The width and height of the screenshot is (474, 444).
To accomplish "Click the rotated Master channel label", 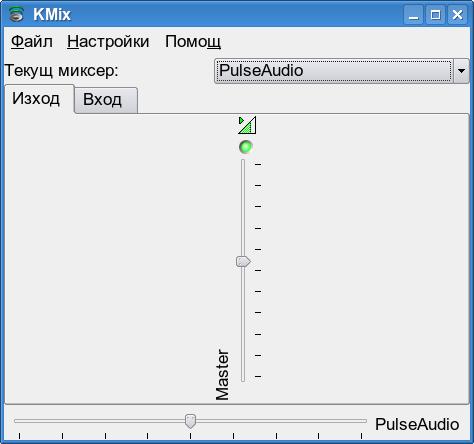I will pos(222,375).
